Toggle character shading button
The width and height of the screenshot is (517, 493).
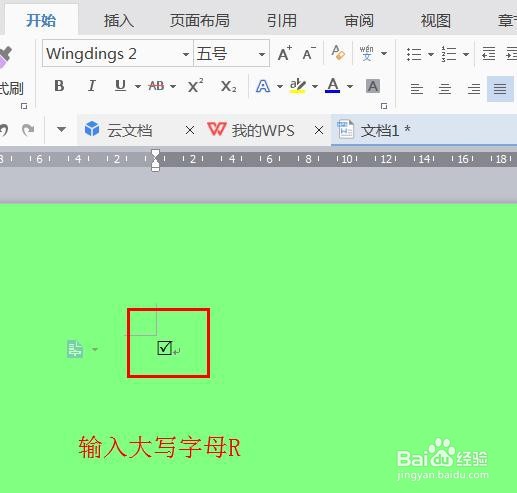(373, 86)
